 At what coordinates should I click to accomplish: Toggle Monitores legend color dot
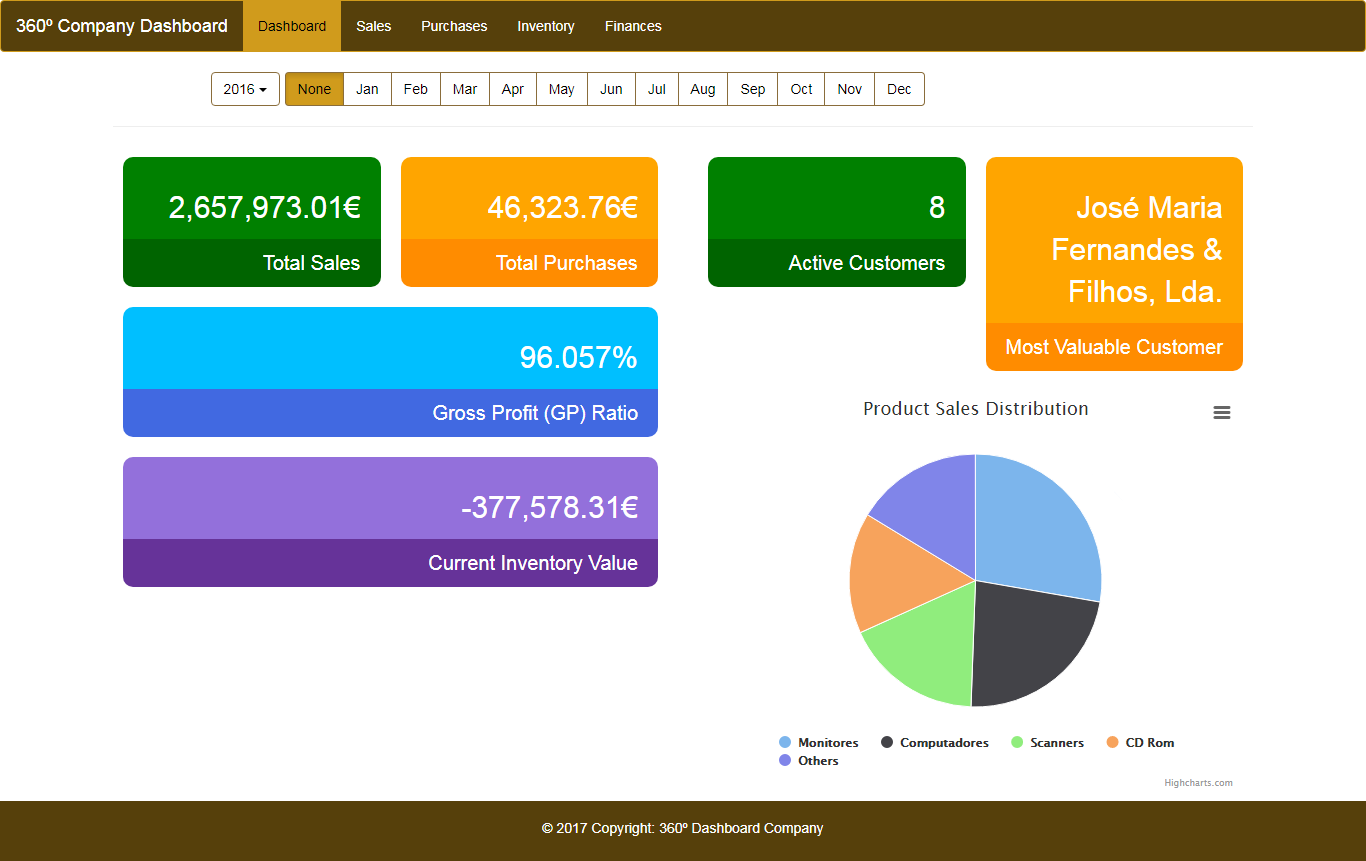785,742
